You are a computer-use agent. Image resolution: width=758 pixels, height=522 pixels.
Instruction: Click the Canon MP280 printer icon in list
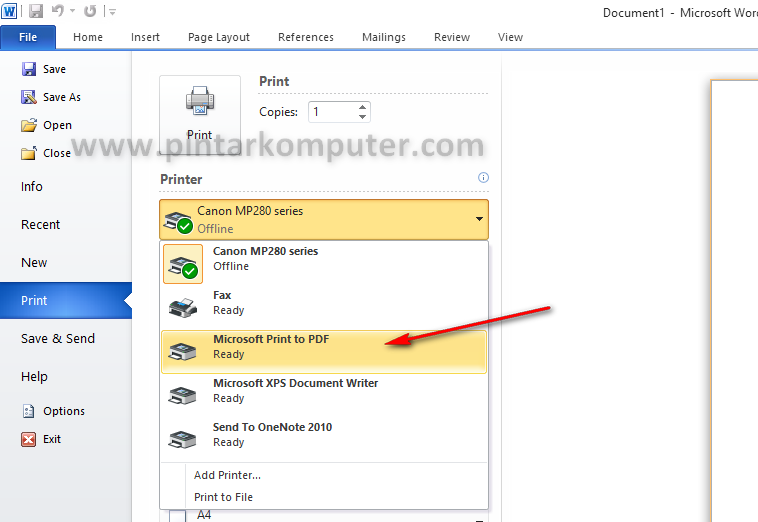[x=183, y=265]
